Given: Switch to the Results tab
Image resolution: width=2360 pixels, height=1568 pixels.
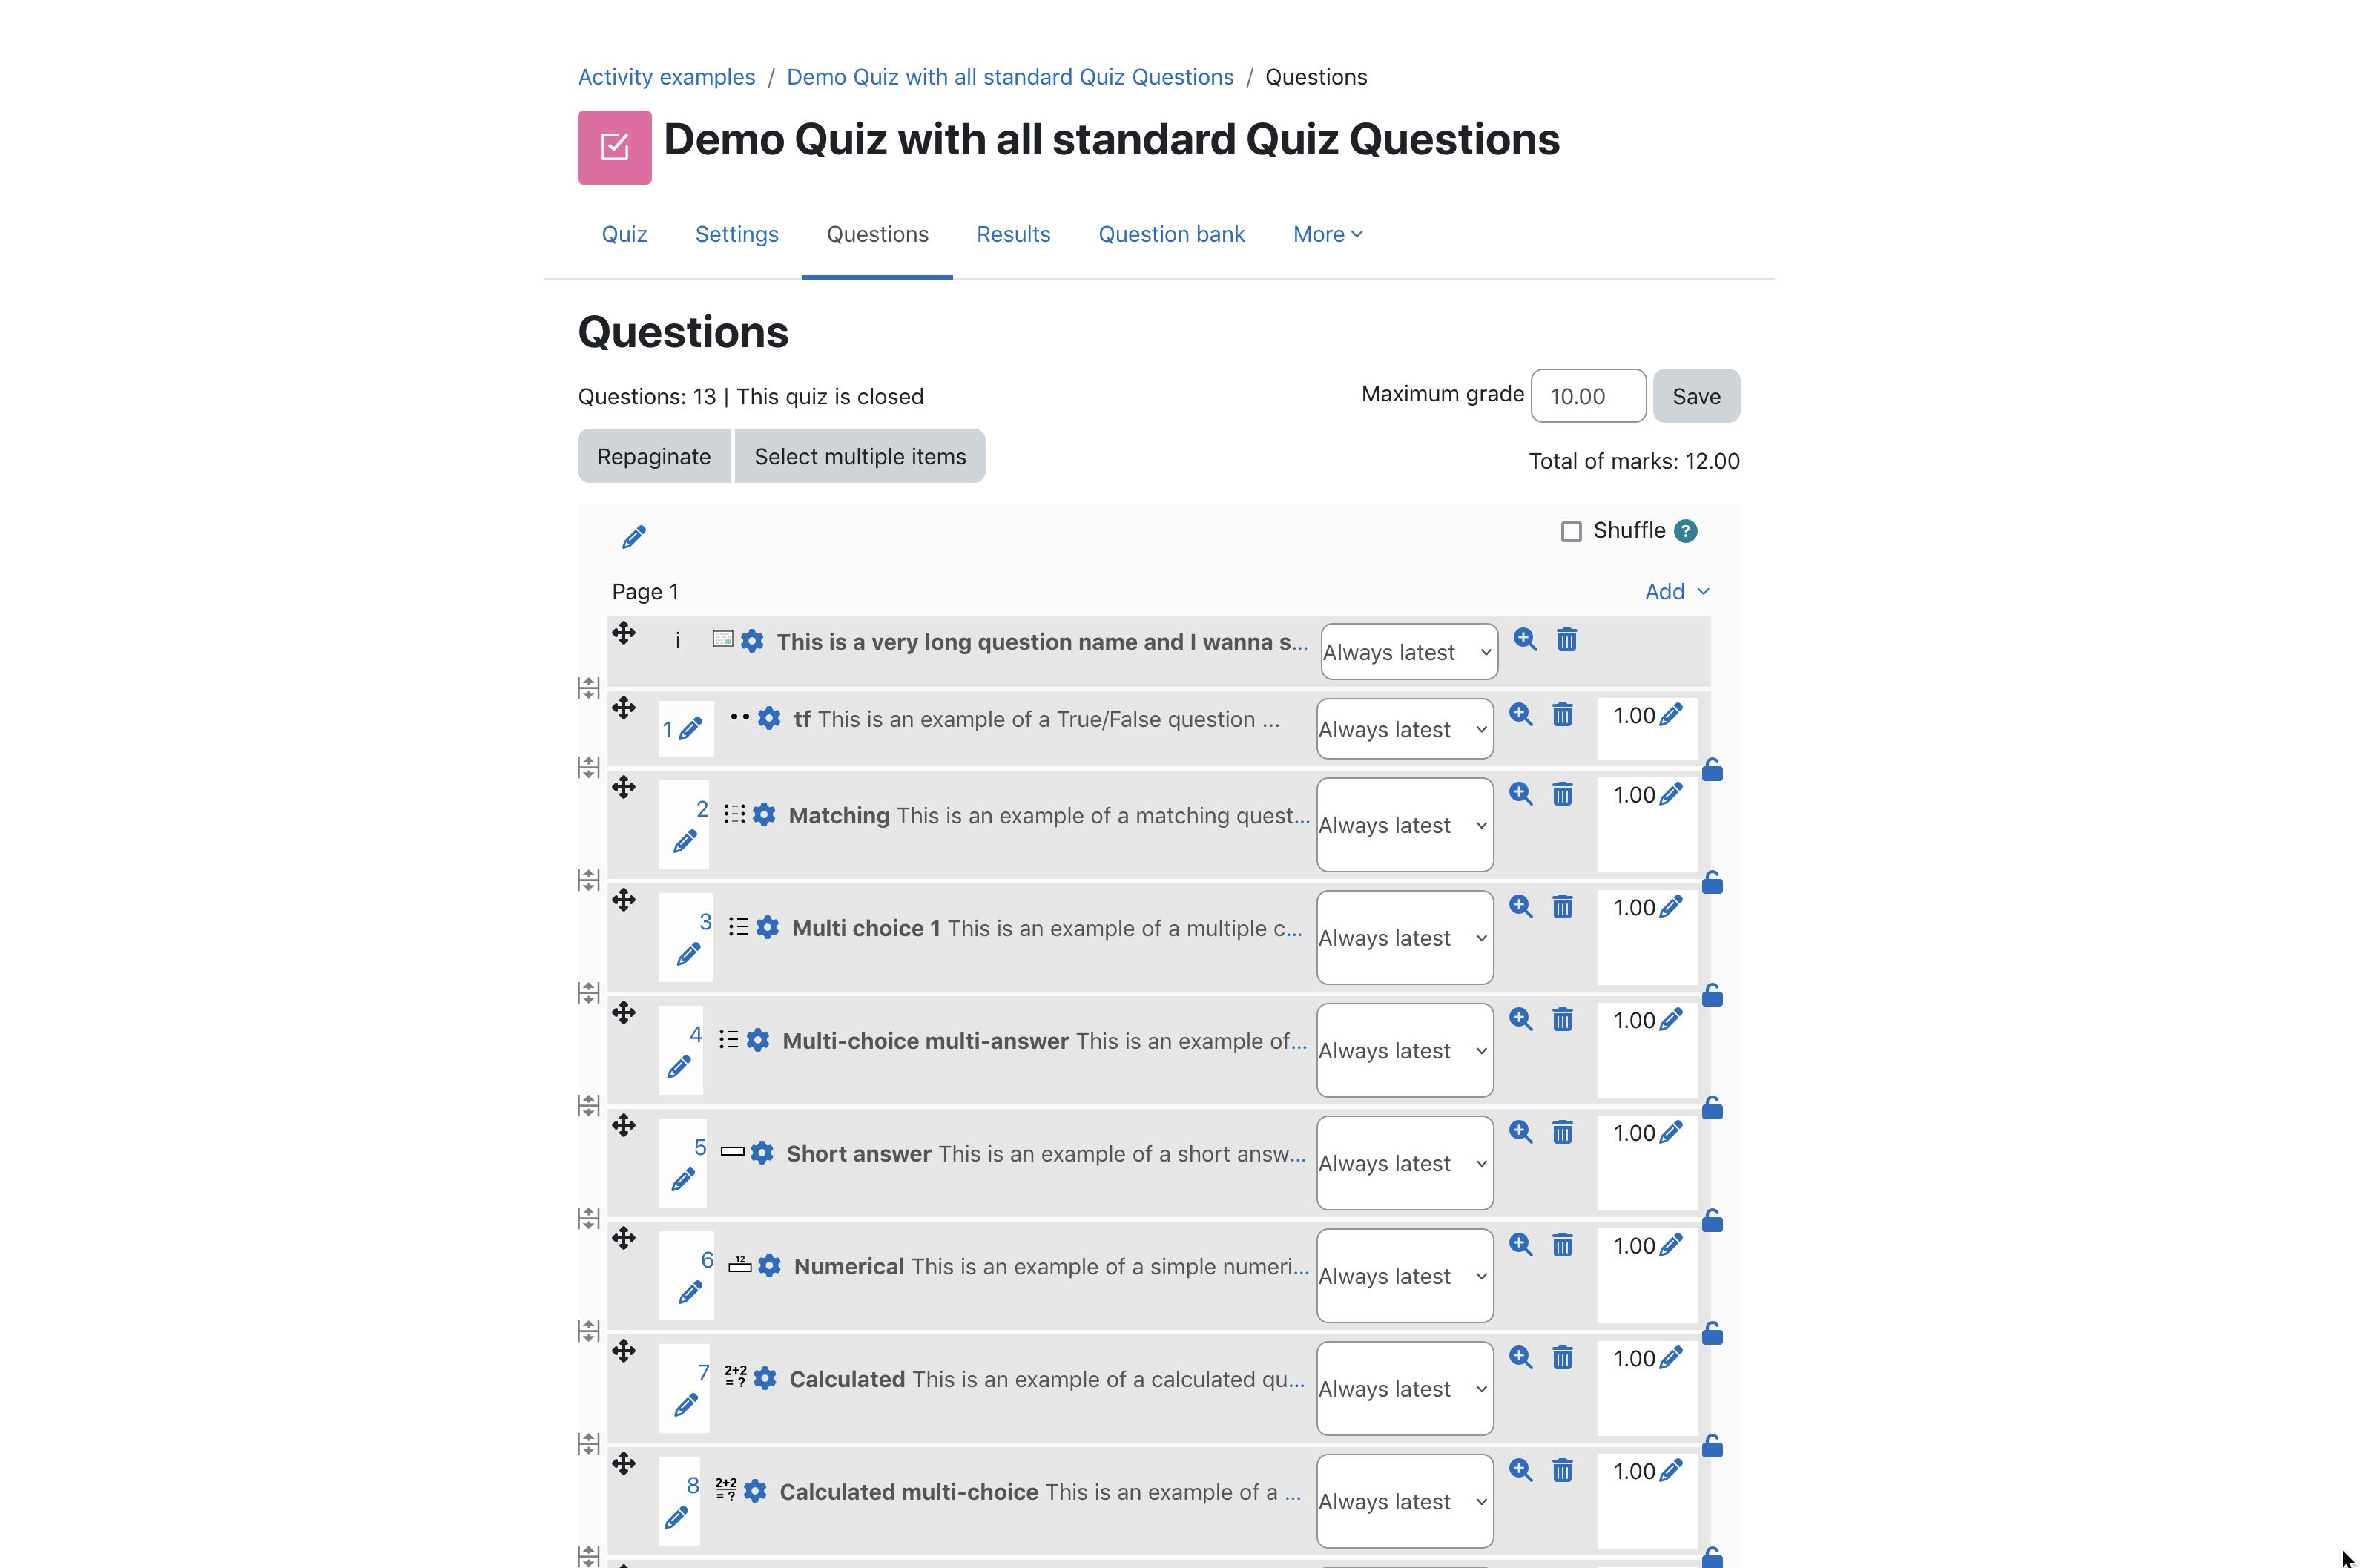Looking at the screenshot, I should pos(1013,234).
